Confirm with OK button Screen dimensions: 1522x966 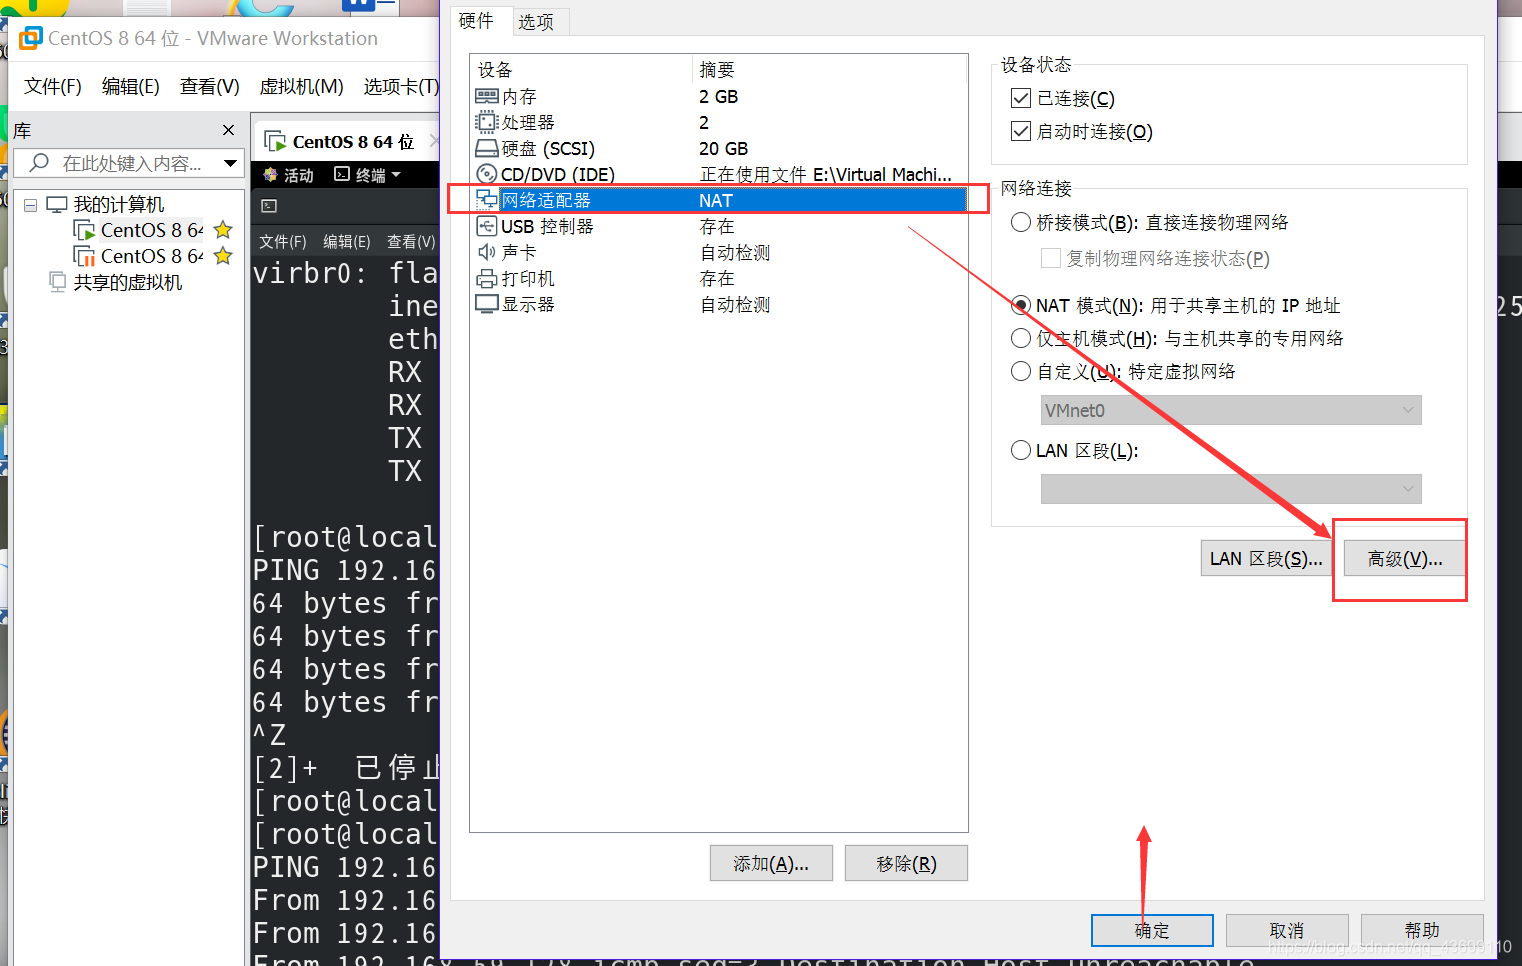pos(1152,930)
